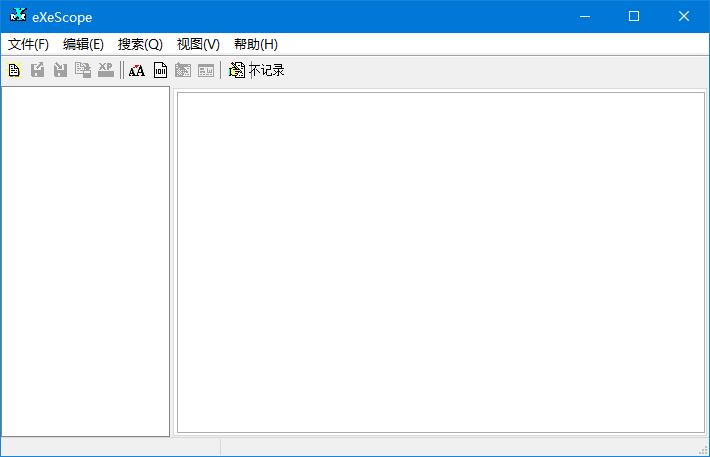Screen dimensions: 710x457
Task: Click the resize grip at window corner
Action: [x=703, y=450]
